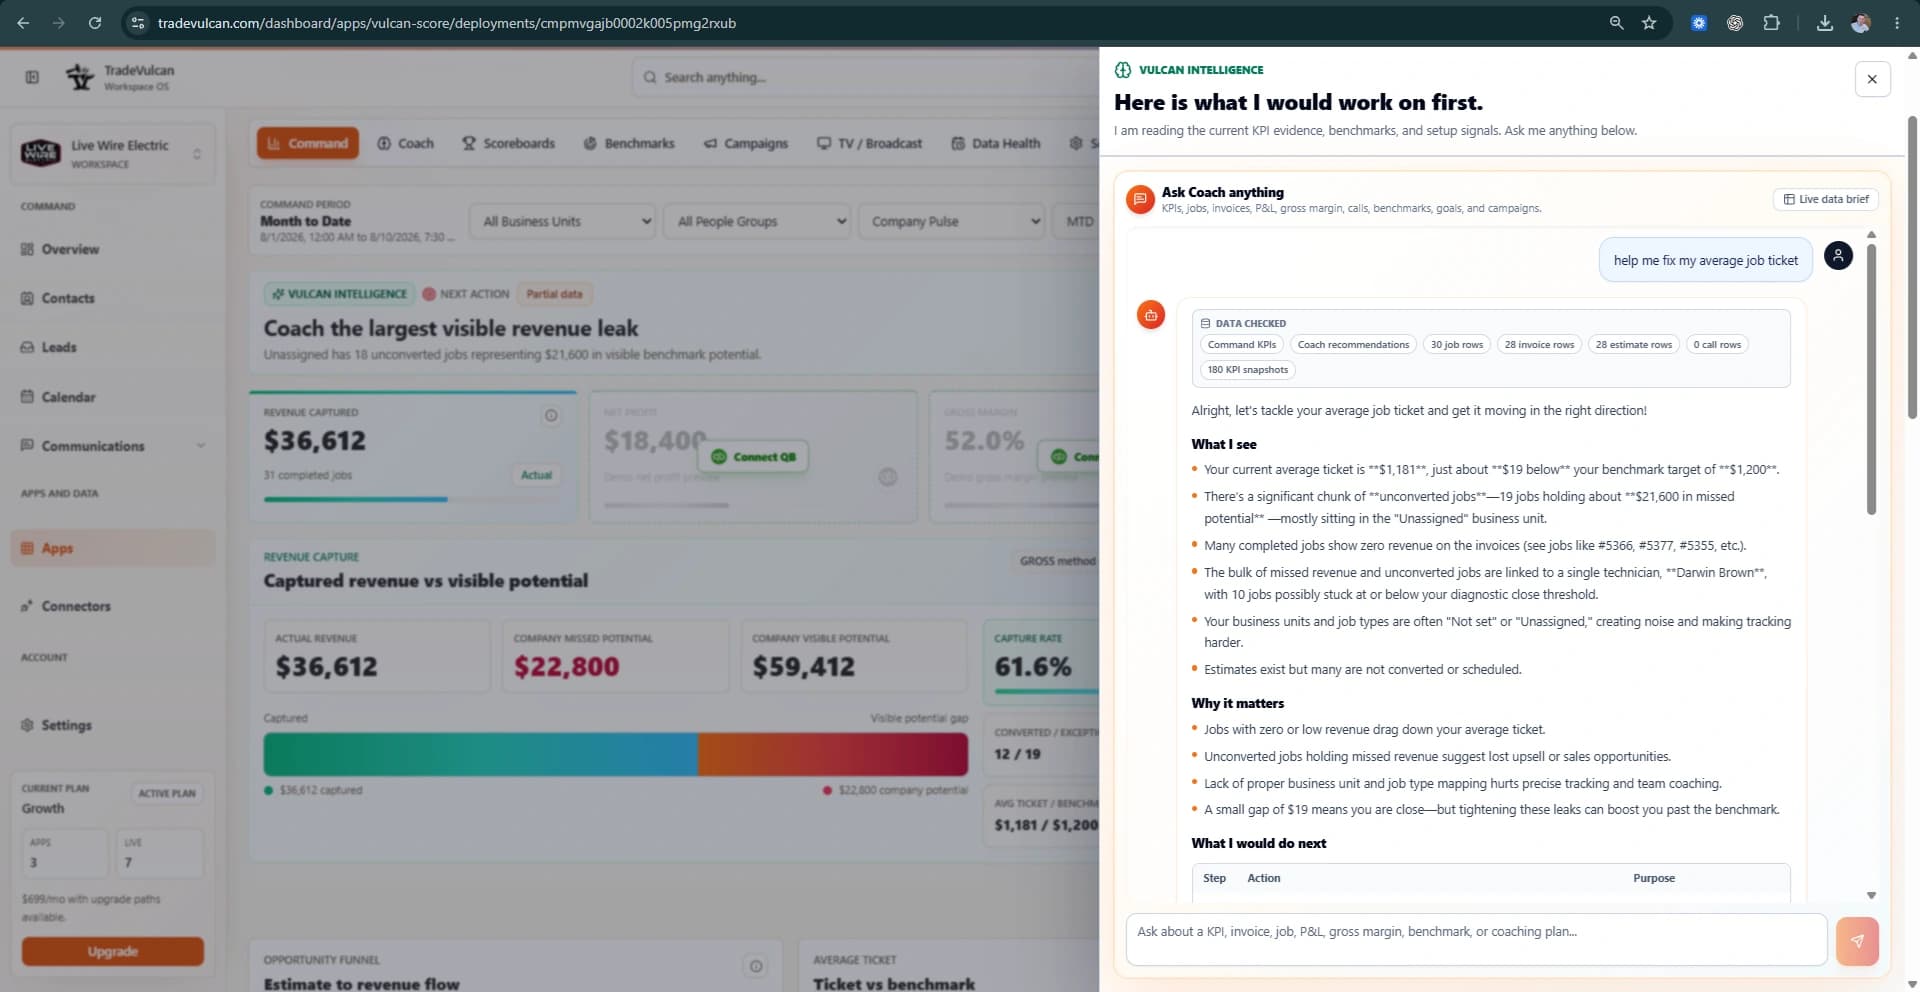Click the Ask Coach chat bubble icon
The width and height of the screenshot is (1920, 992).
click(x=1140, y=199)
